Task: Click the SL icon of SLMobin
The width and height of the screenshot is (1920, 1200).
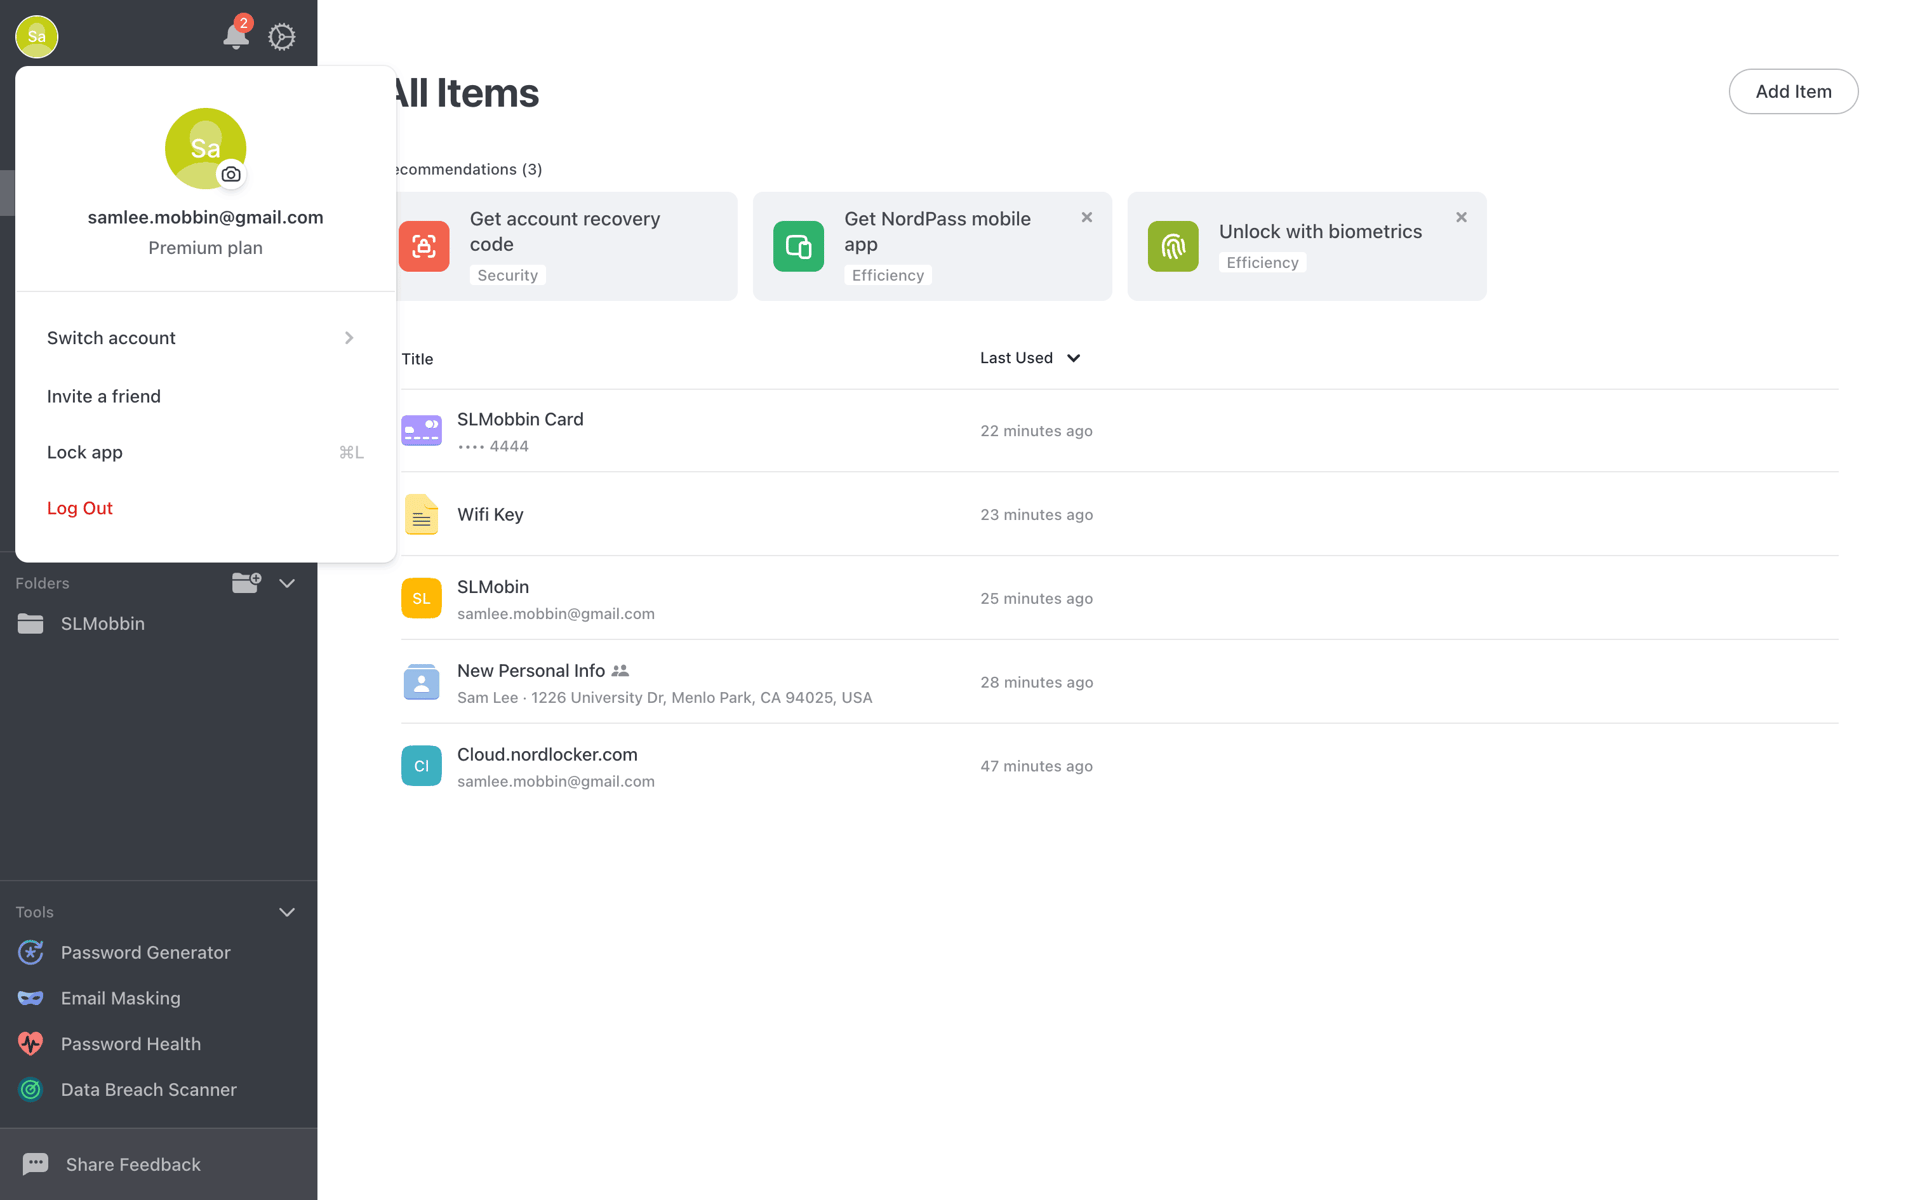Action: (421, 598)
